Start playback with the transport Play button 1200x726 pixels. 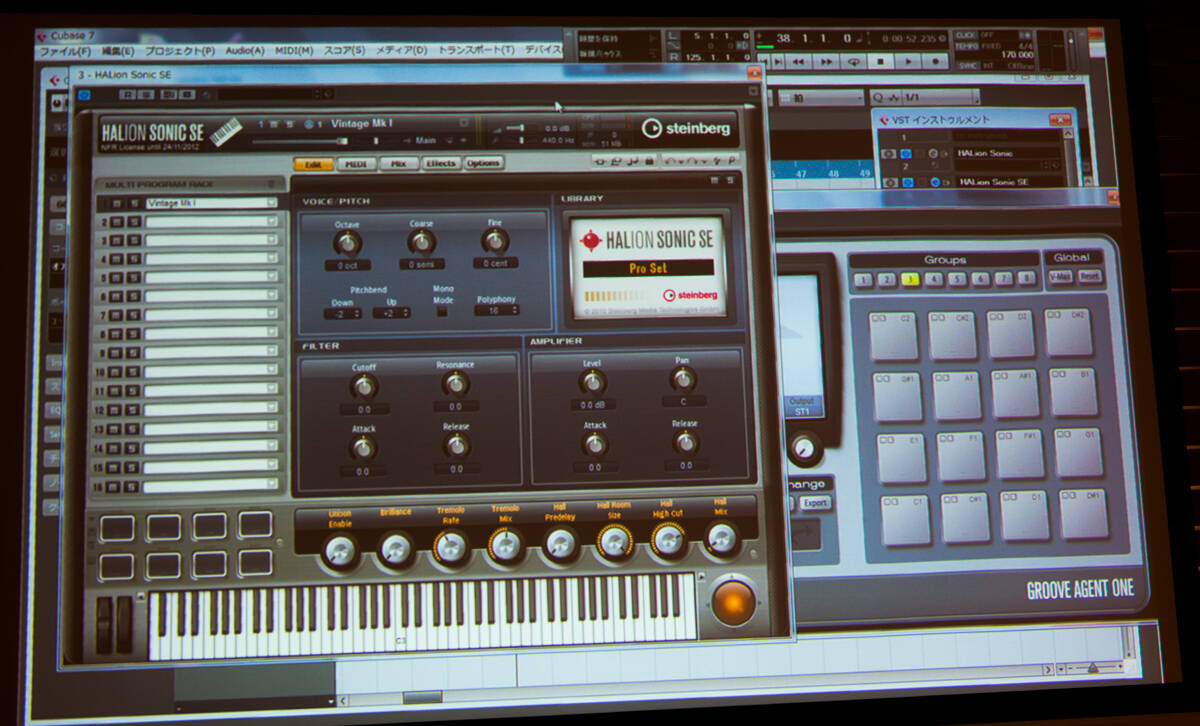pyautogui.click(x=908, y=61)
